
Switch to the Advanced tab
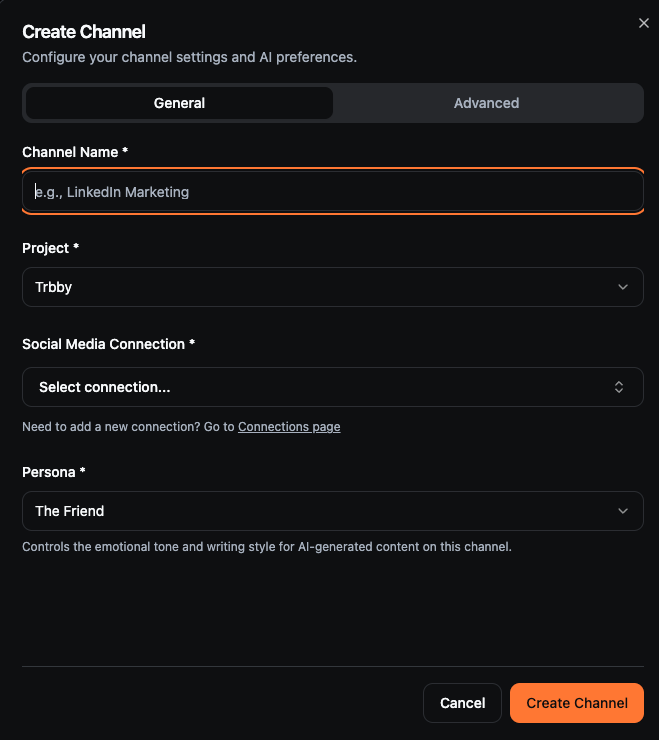[486, 103]
